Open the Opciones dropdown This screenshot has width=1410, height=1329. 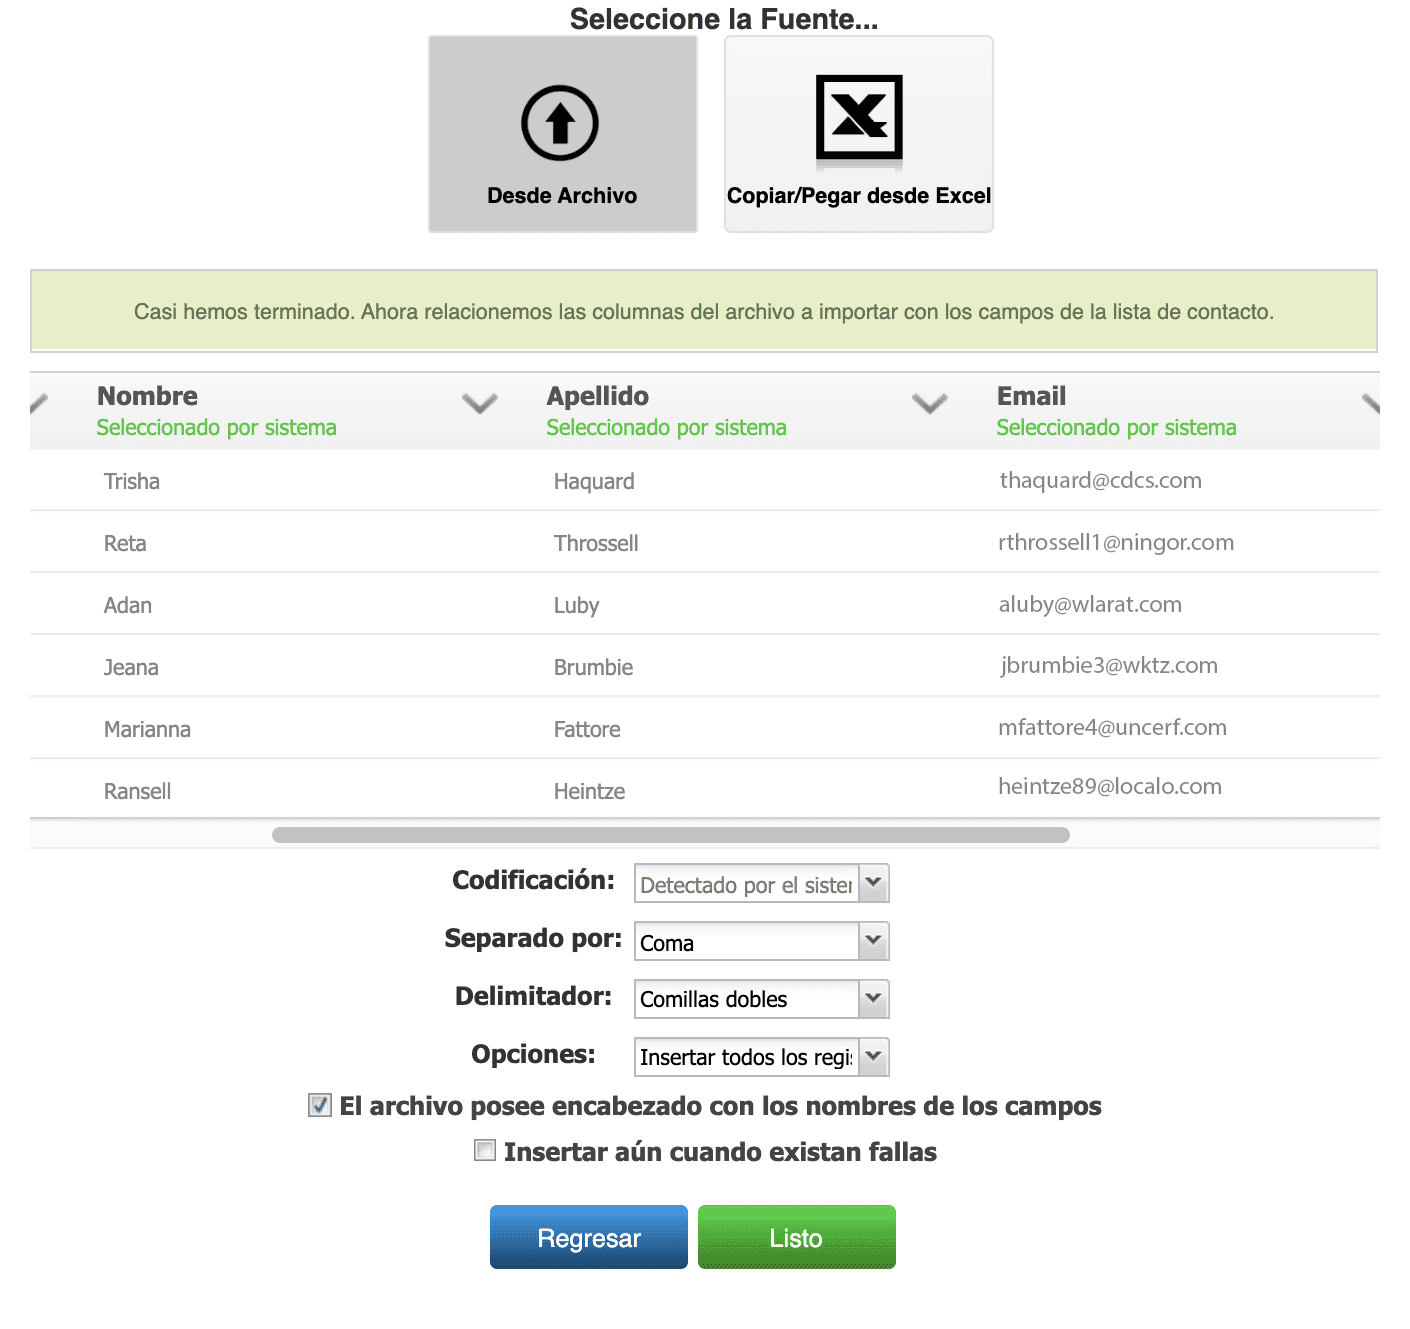[761, 1057]
